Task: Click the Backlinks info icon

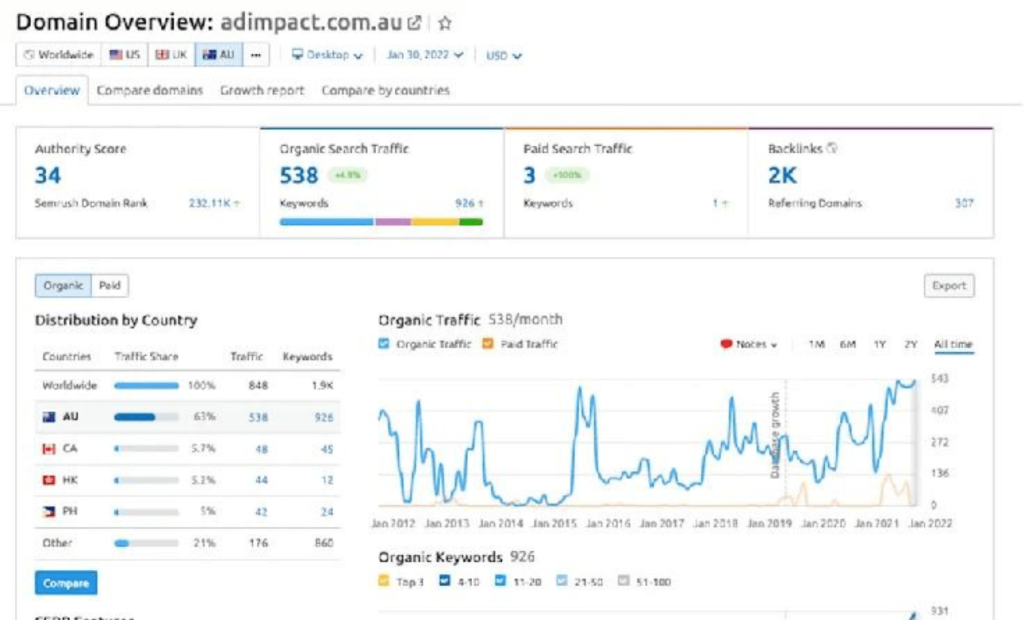Action: point(833,148)
